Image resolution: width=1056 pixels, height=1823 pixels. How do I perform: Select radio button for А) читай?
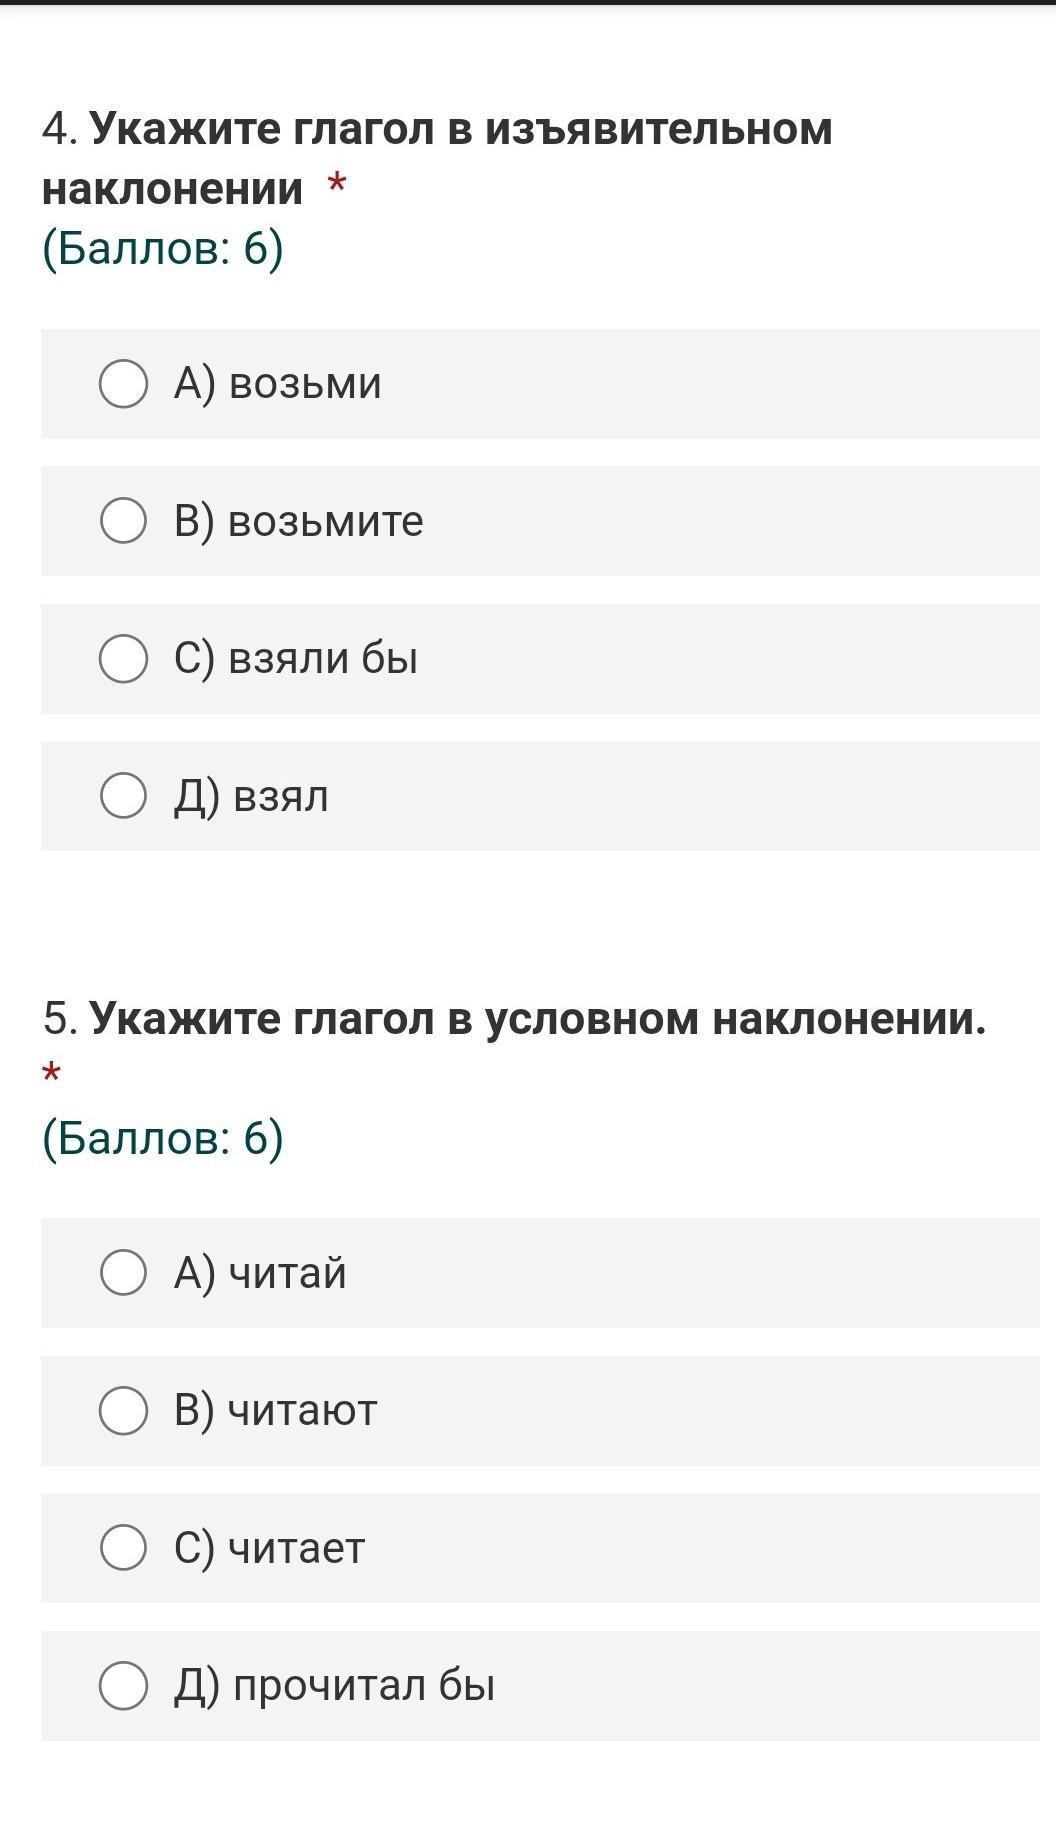click(124, 1273)
